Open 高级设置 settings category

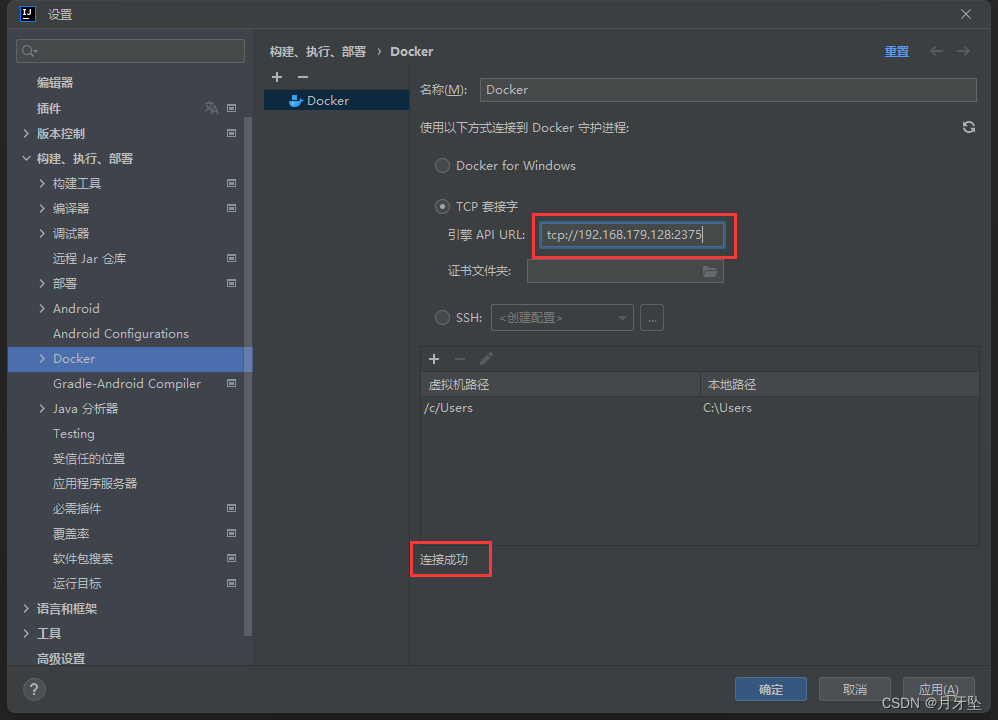61,658
